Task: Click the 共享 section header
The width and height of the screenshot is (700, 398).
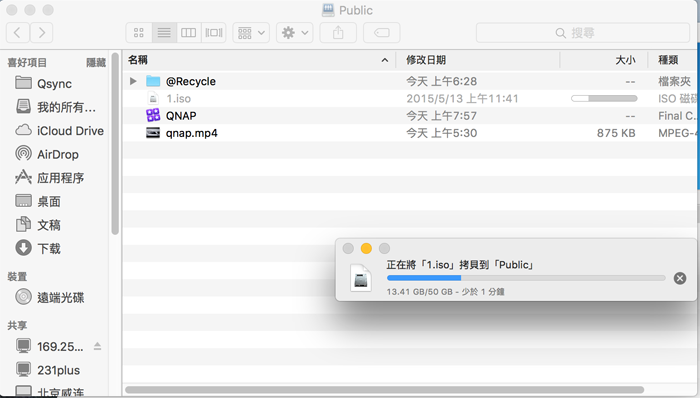Action: [x=17, y=326]
